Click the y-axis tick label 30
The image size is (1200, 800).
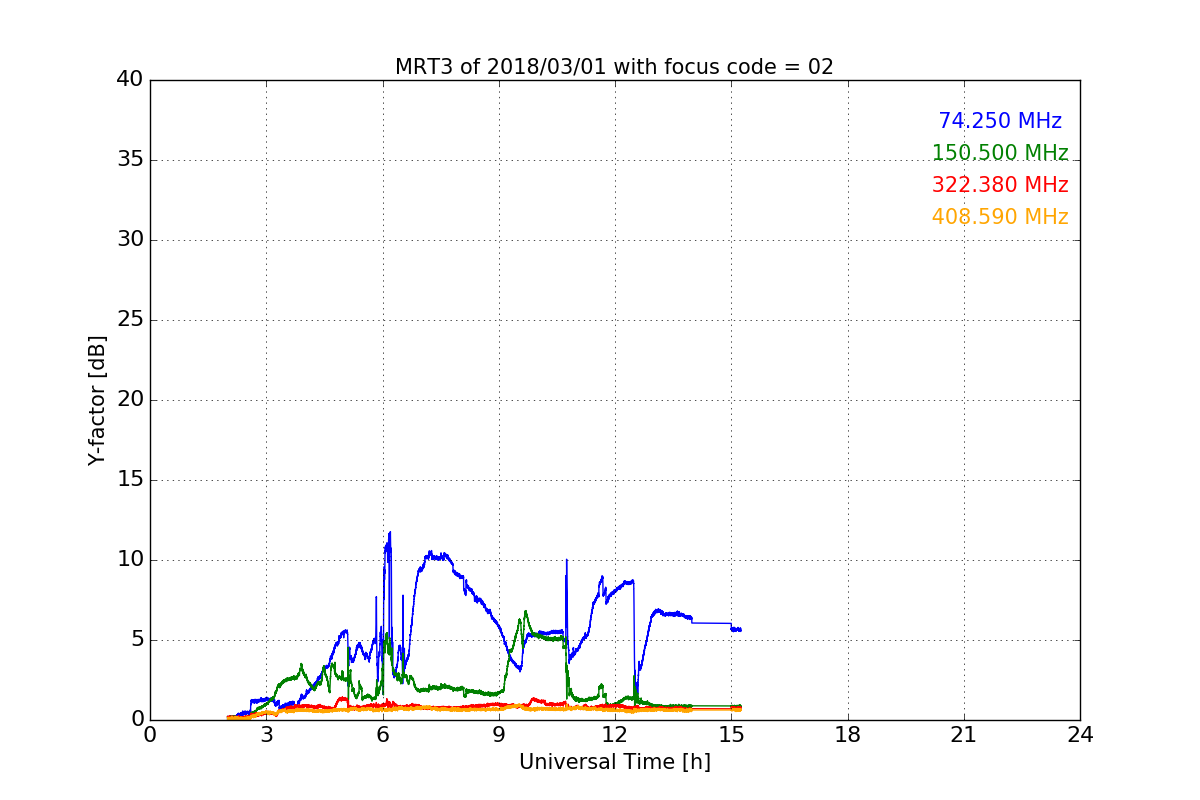130,240
